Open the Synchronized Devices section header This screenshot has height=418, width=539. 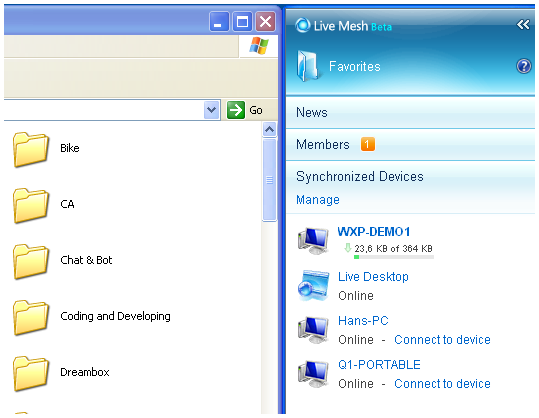pyautogui.click(x=360, y=176)
